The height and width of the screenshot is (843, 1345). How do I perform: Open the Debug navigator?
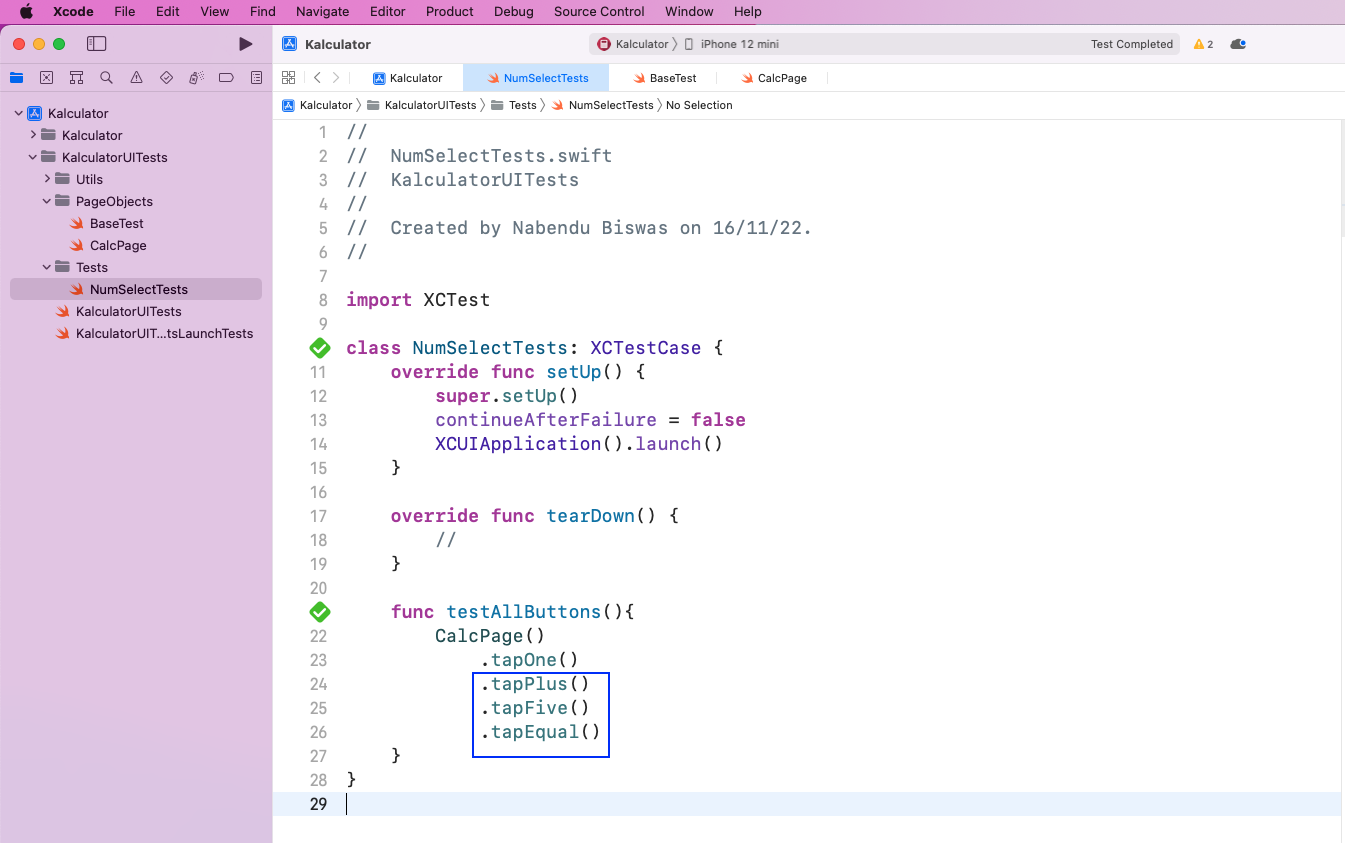(196, 78)
